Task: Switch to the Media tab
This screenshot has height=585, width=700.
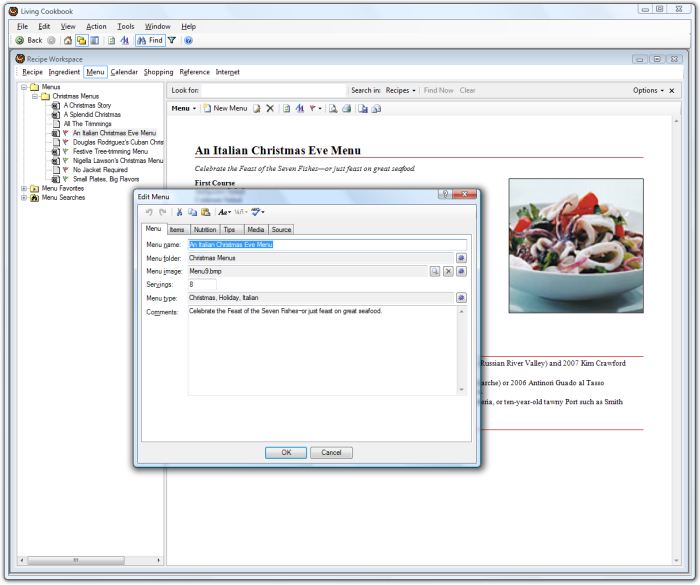Action: [x=255, y=230]
